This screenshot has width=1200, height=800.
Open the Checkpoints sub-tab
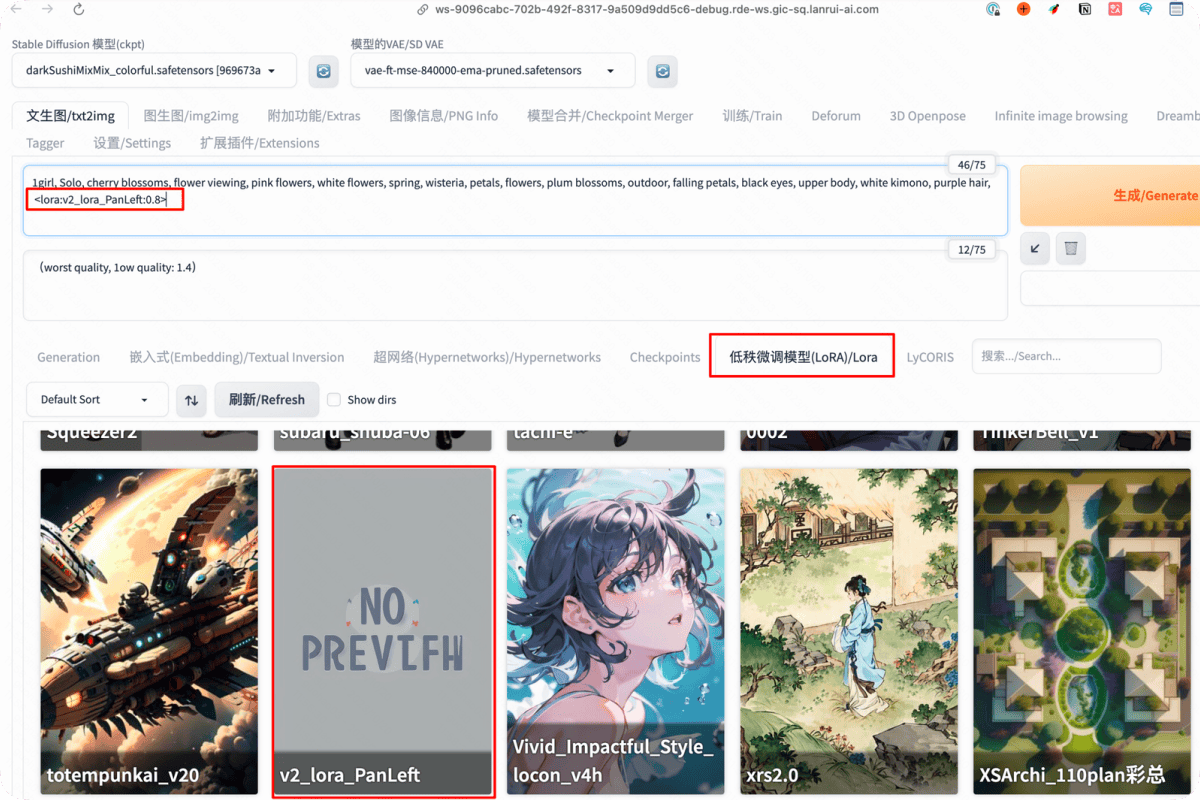coord(665,357)
